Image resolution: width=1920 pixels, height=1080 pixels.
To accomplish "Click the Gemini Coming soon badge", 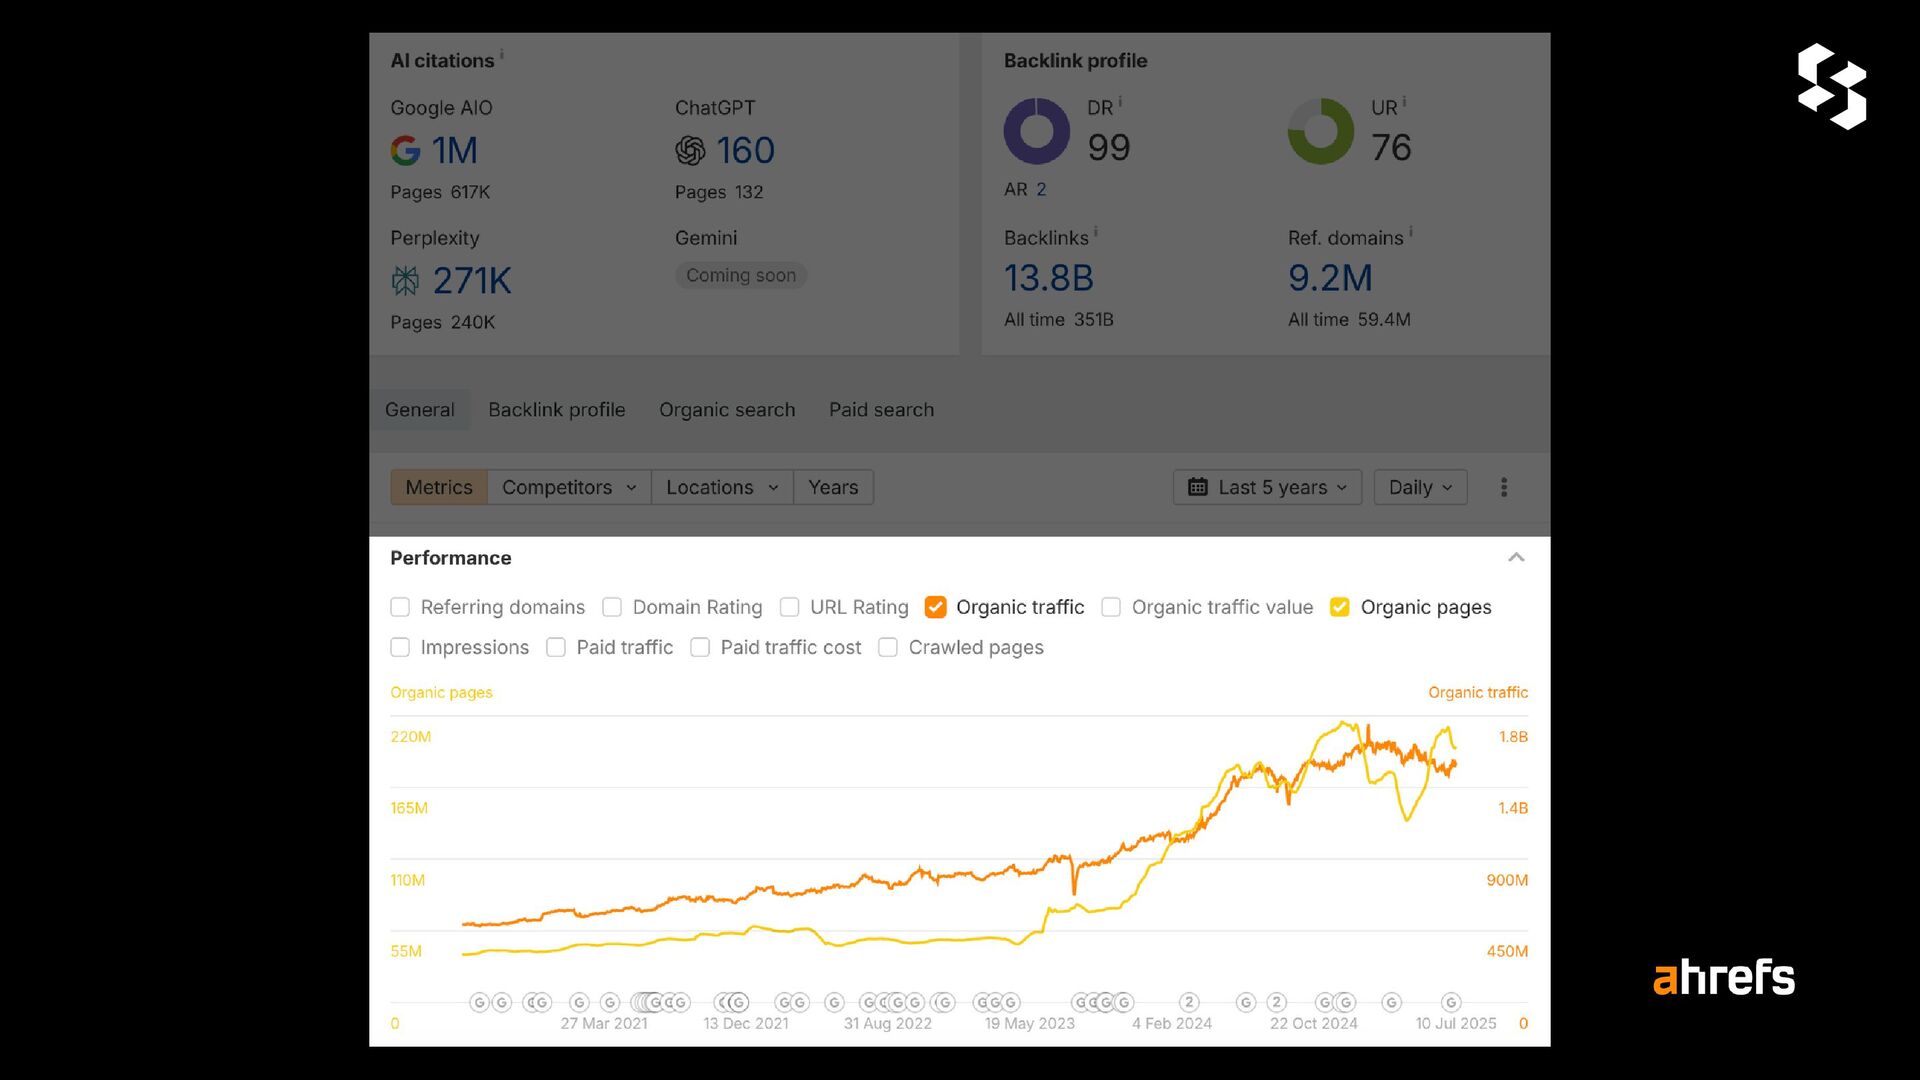I will pos(741,275).
